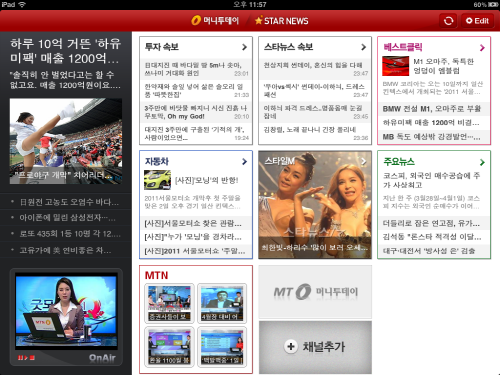
Task: Tap the battery indicator in the status bar
Action: click(x=493, y=5)
